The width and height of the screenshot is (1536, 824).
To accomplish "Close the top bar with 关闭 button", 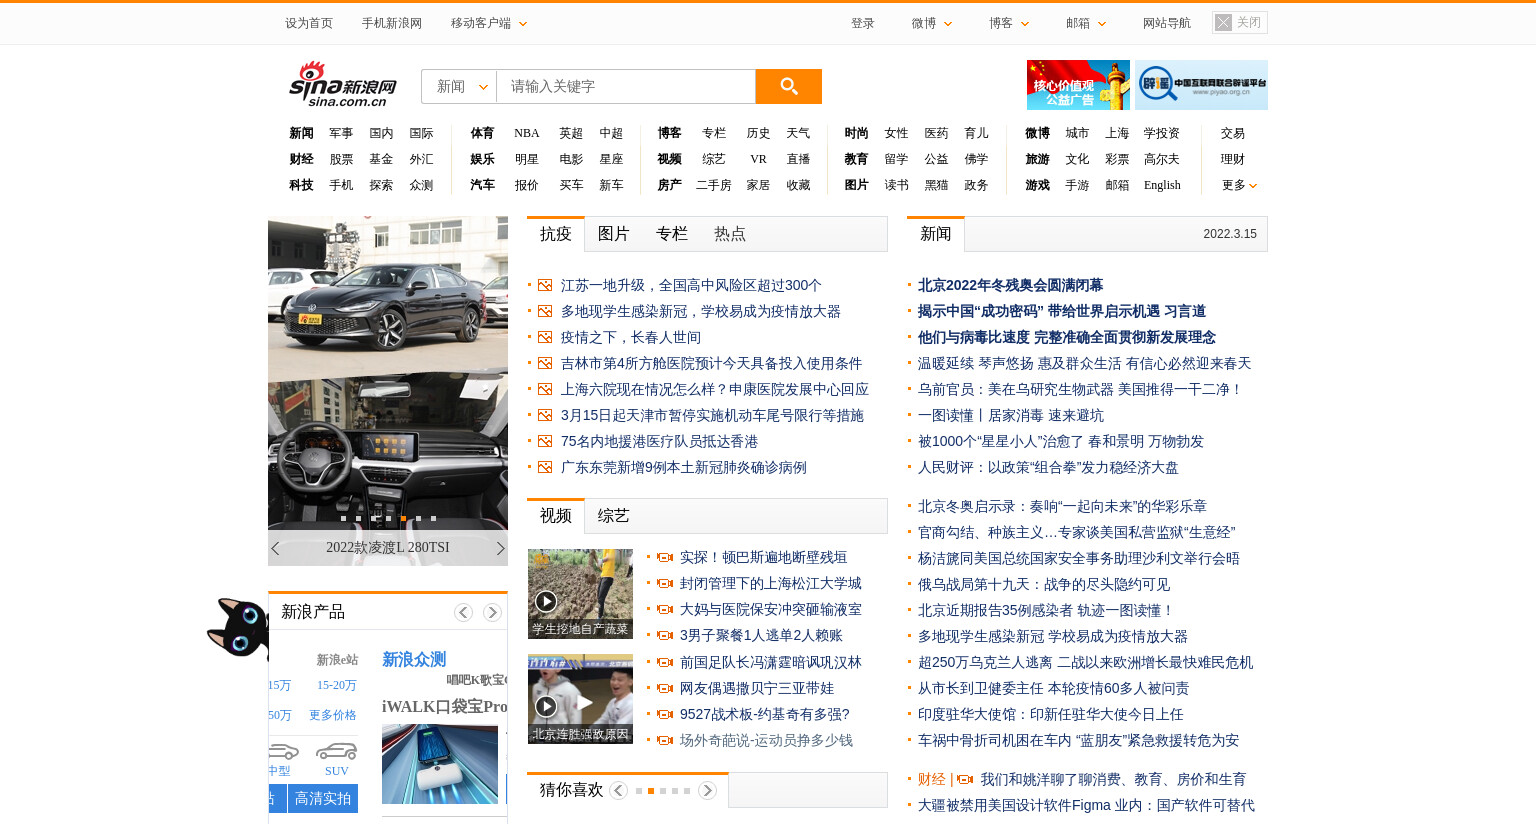I will 1240,22.
